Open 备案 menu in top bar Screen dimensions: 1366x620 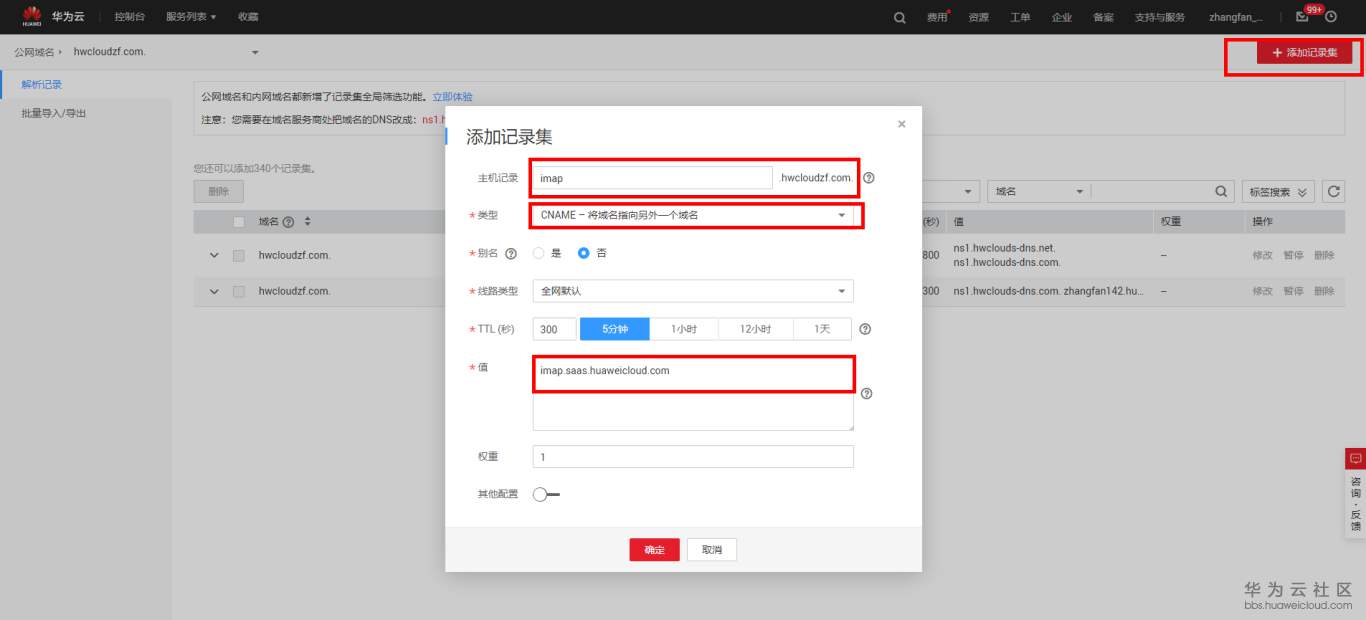[x=1103, y=17]
